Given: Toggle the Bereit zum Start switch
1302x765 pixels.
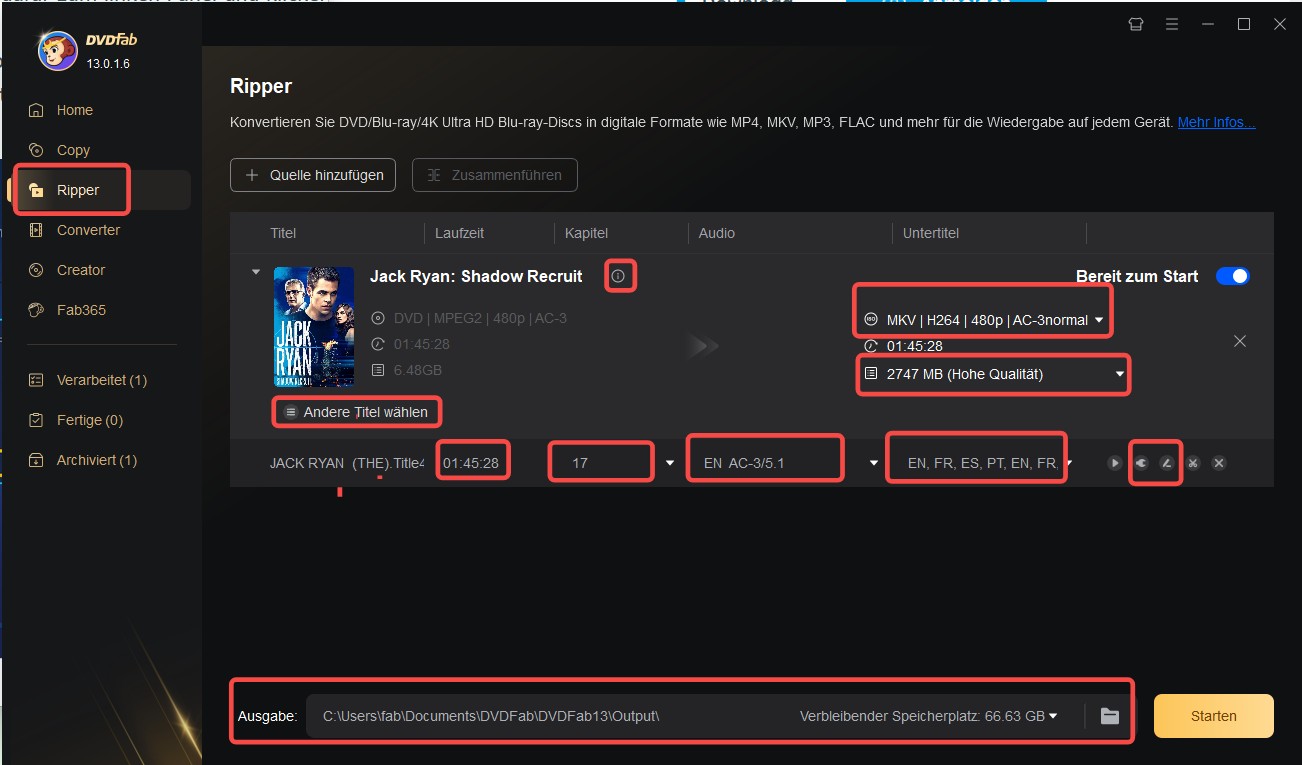Looking at the screenshot, I should coord(1233,276).
